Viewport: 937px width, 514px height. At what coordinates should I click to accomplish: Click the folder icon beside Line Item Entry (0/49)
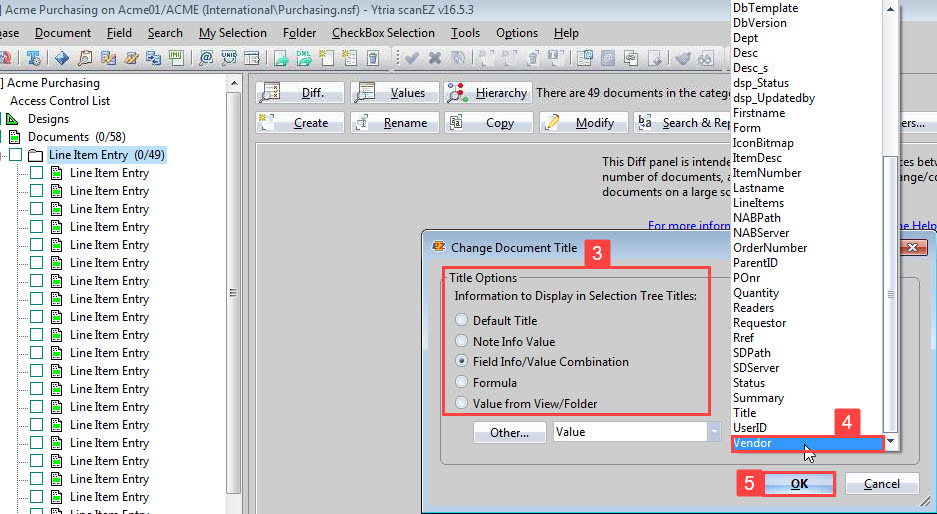pyautogui.click(x=36, y=155)
